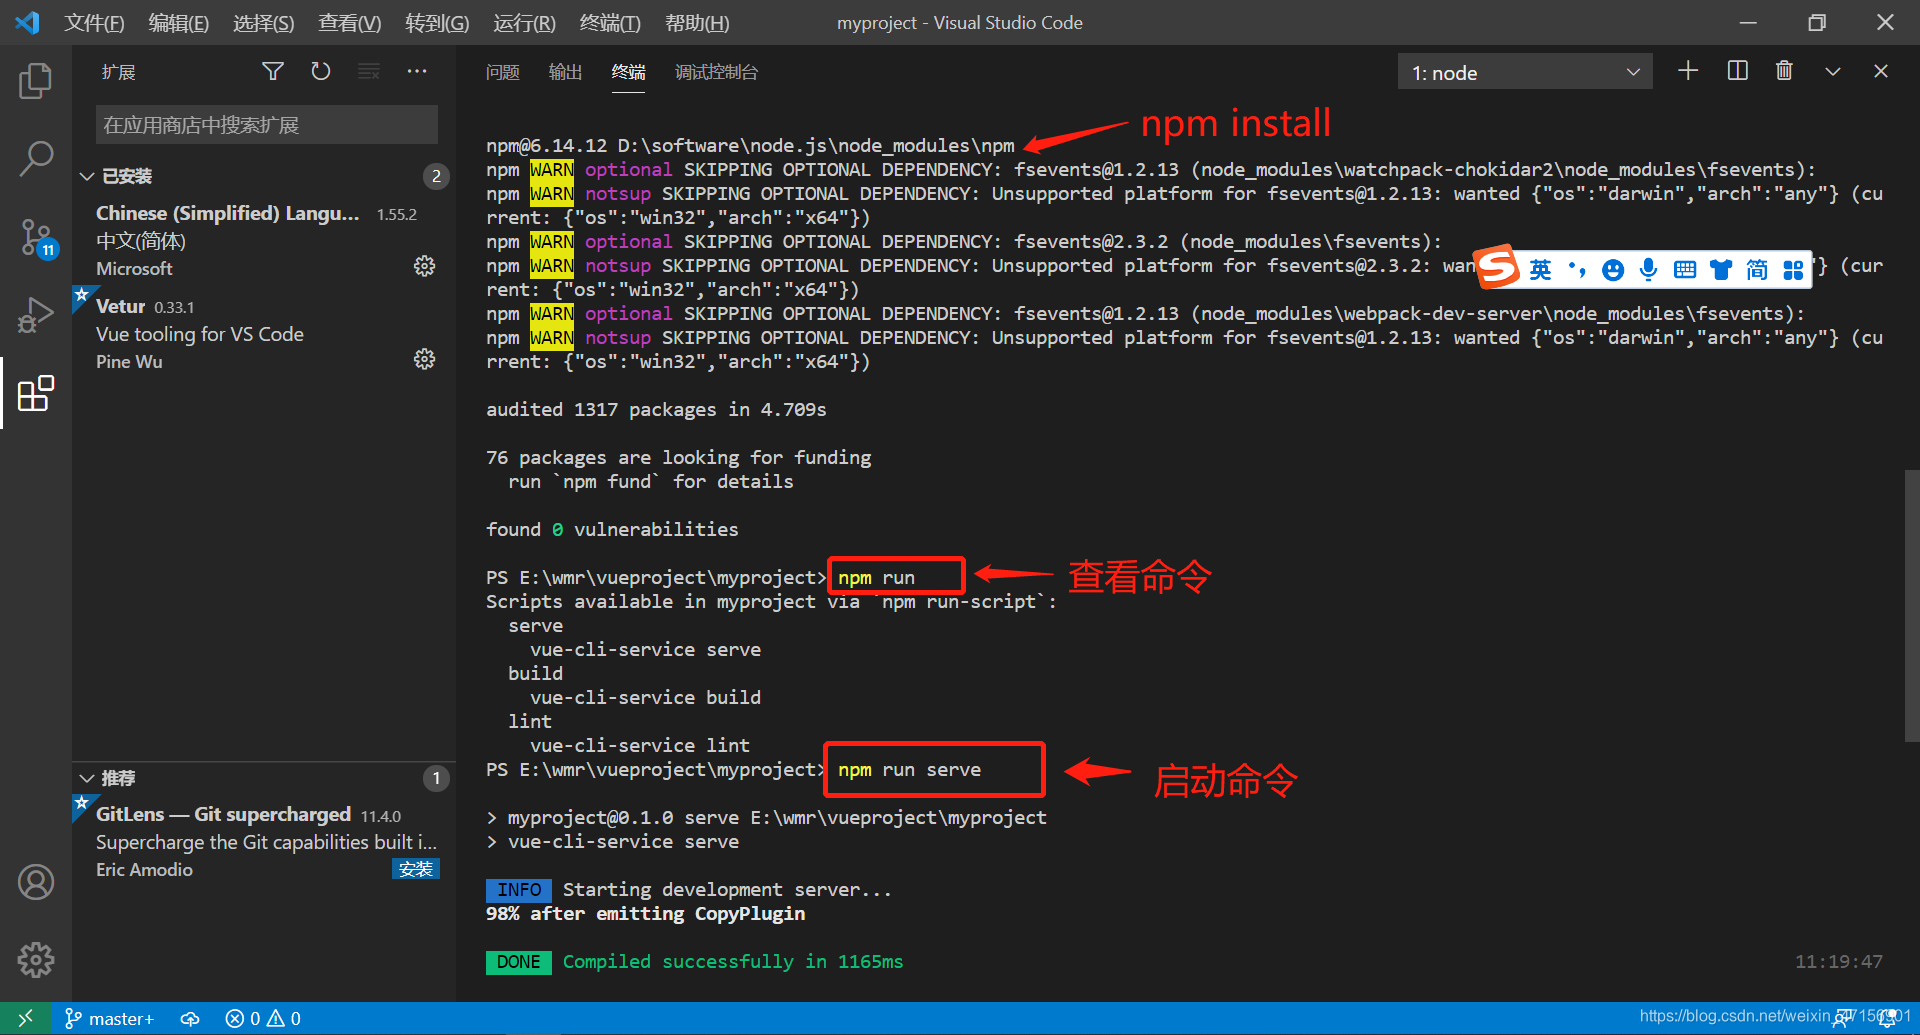Install GitLens with the 安装 button
1920x1035 pixels.
[416, 869]
